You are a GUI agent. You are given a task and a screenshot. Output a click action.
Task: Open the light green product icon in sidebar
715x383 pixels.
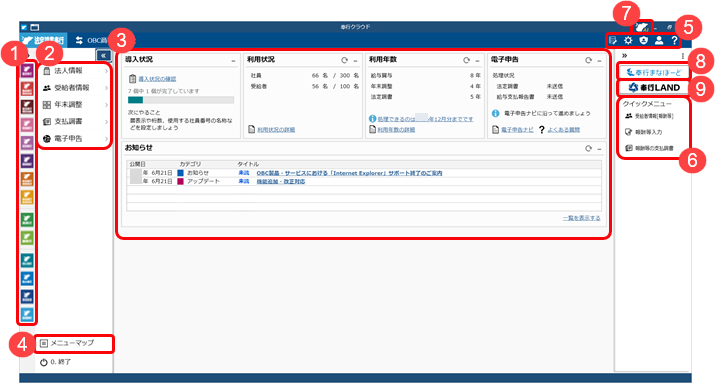pos(27,238)
